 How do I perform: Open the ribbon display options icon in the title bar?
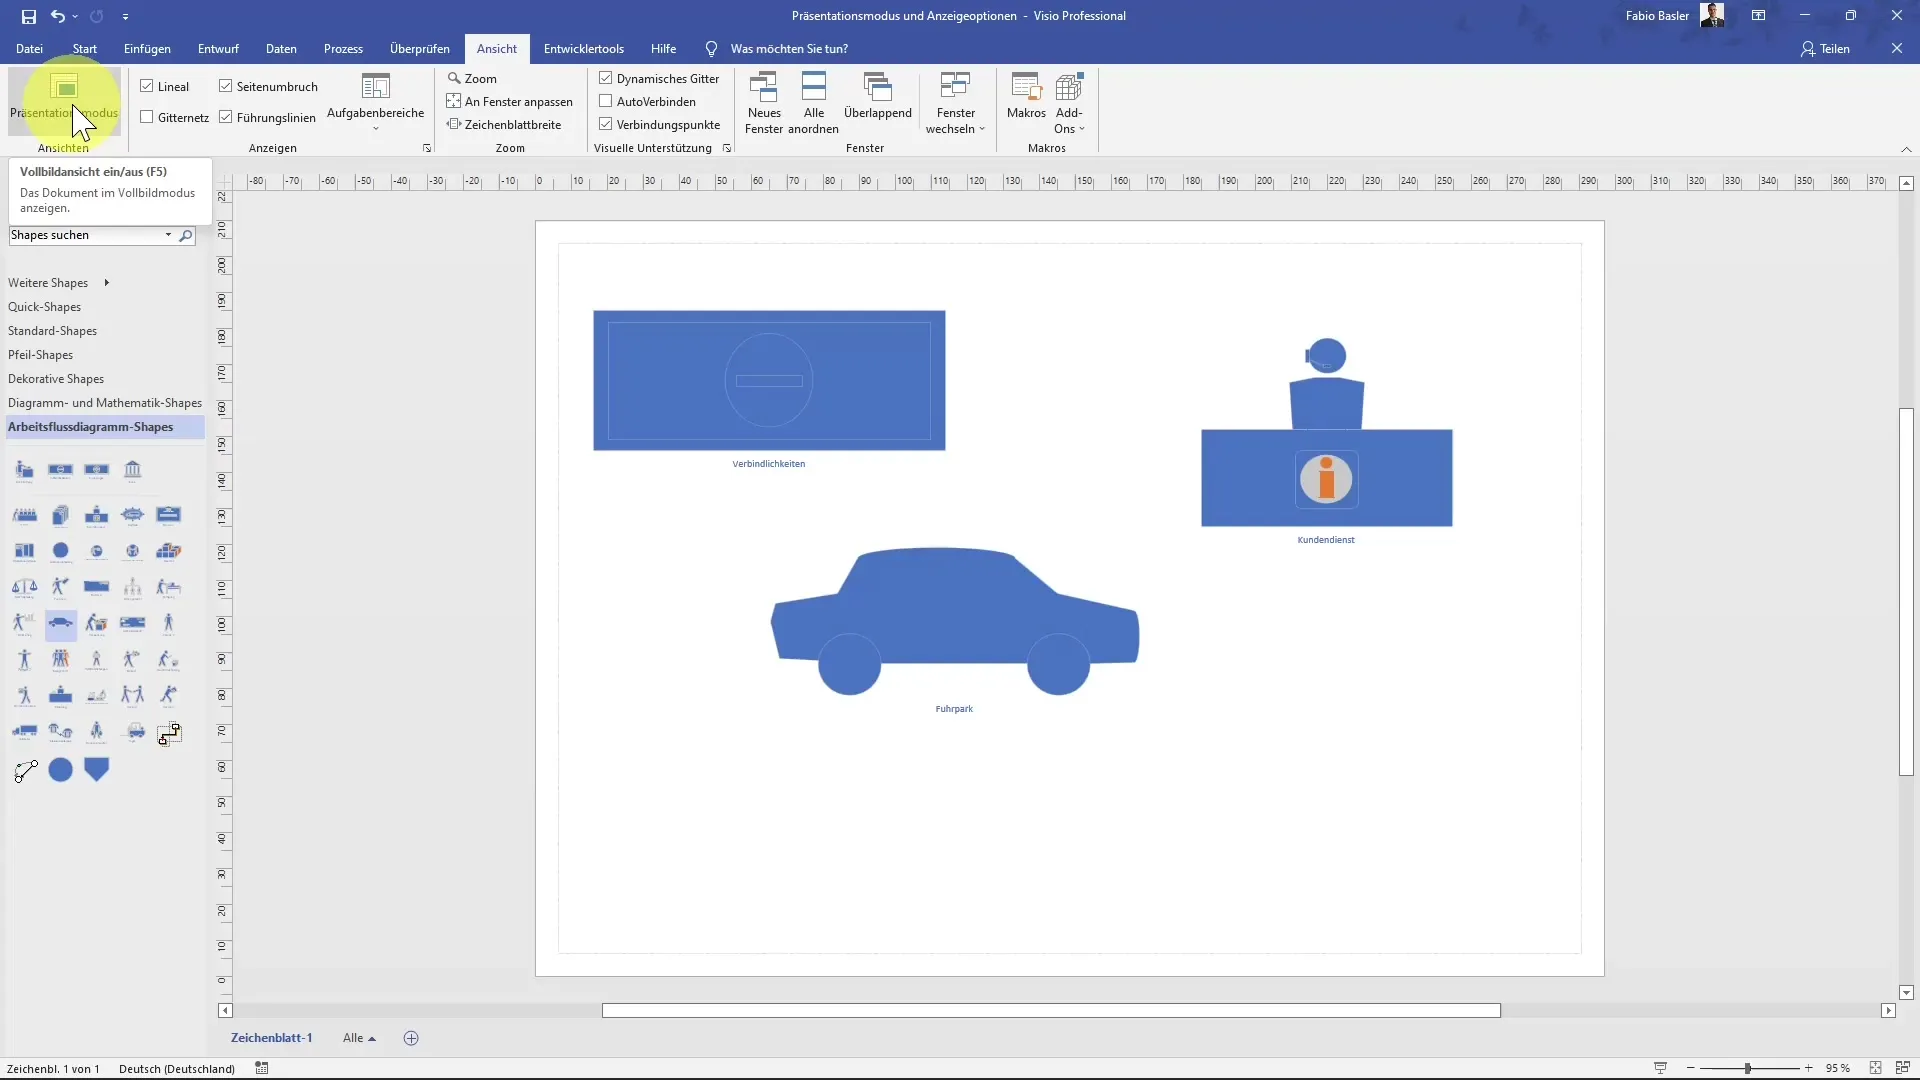coord(1758,16)
